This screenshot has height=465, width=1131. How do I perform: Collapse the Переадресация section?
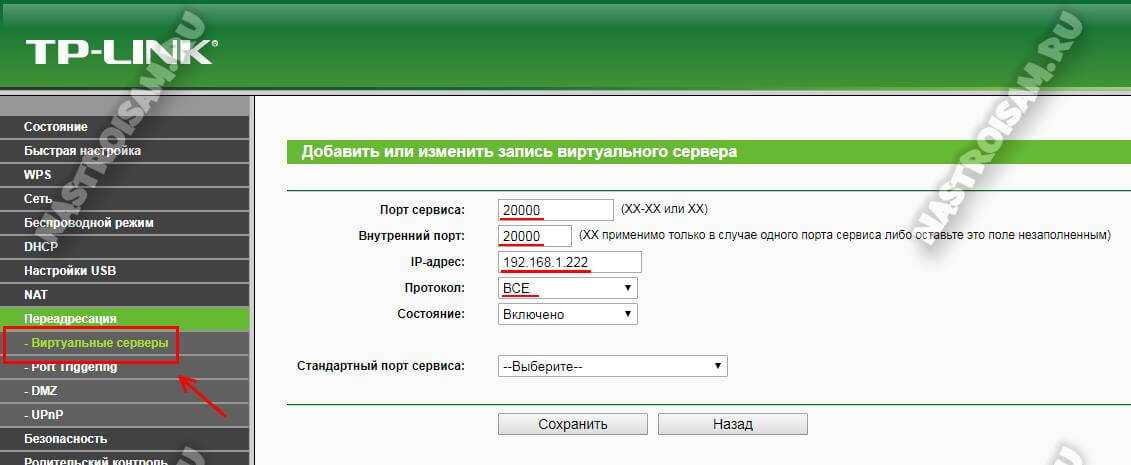click(x=70, y=319)
